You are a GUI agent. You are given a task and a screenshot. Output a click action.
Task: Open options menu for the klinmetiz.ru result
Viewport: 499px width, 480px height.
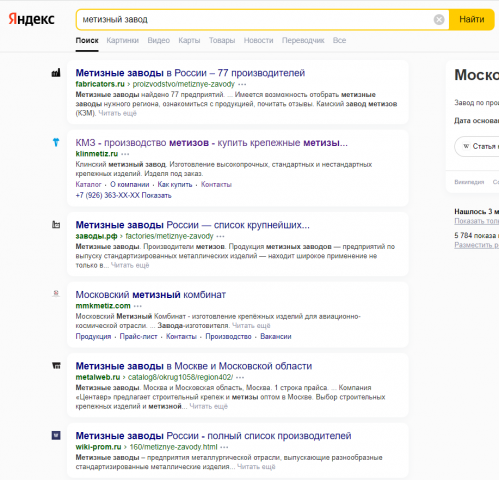(125, 154)
